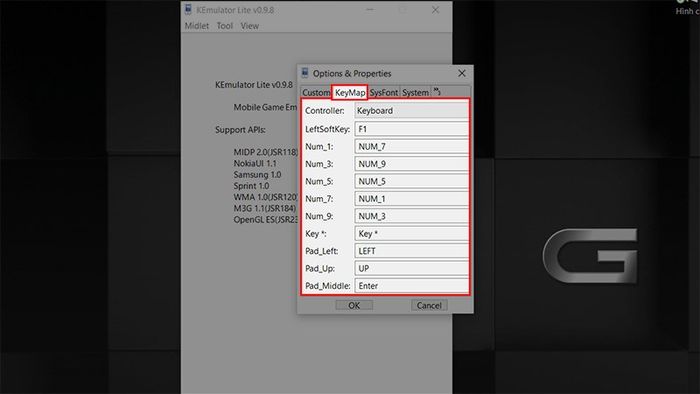The width and height of the screenshot is (700, 394).
Task: Click the Pad_Up: label
Action: tap(320, 269)
